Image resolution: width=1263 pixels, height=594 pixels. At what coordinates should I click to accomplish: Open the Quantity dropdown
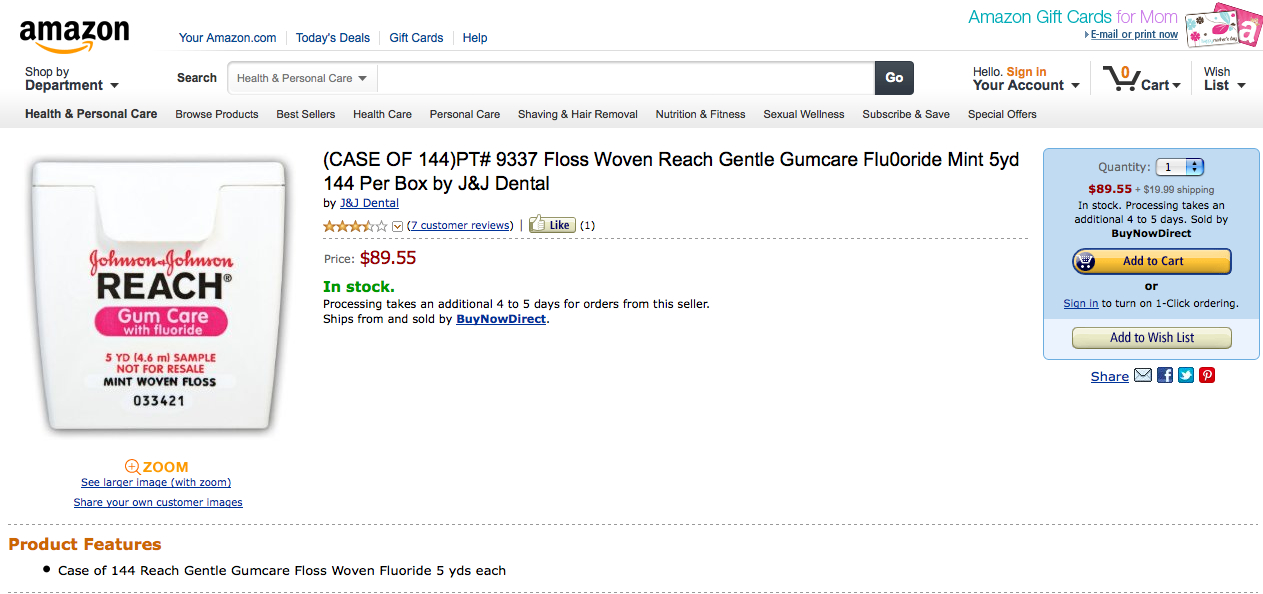click(x=1180, y=167)
